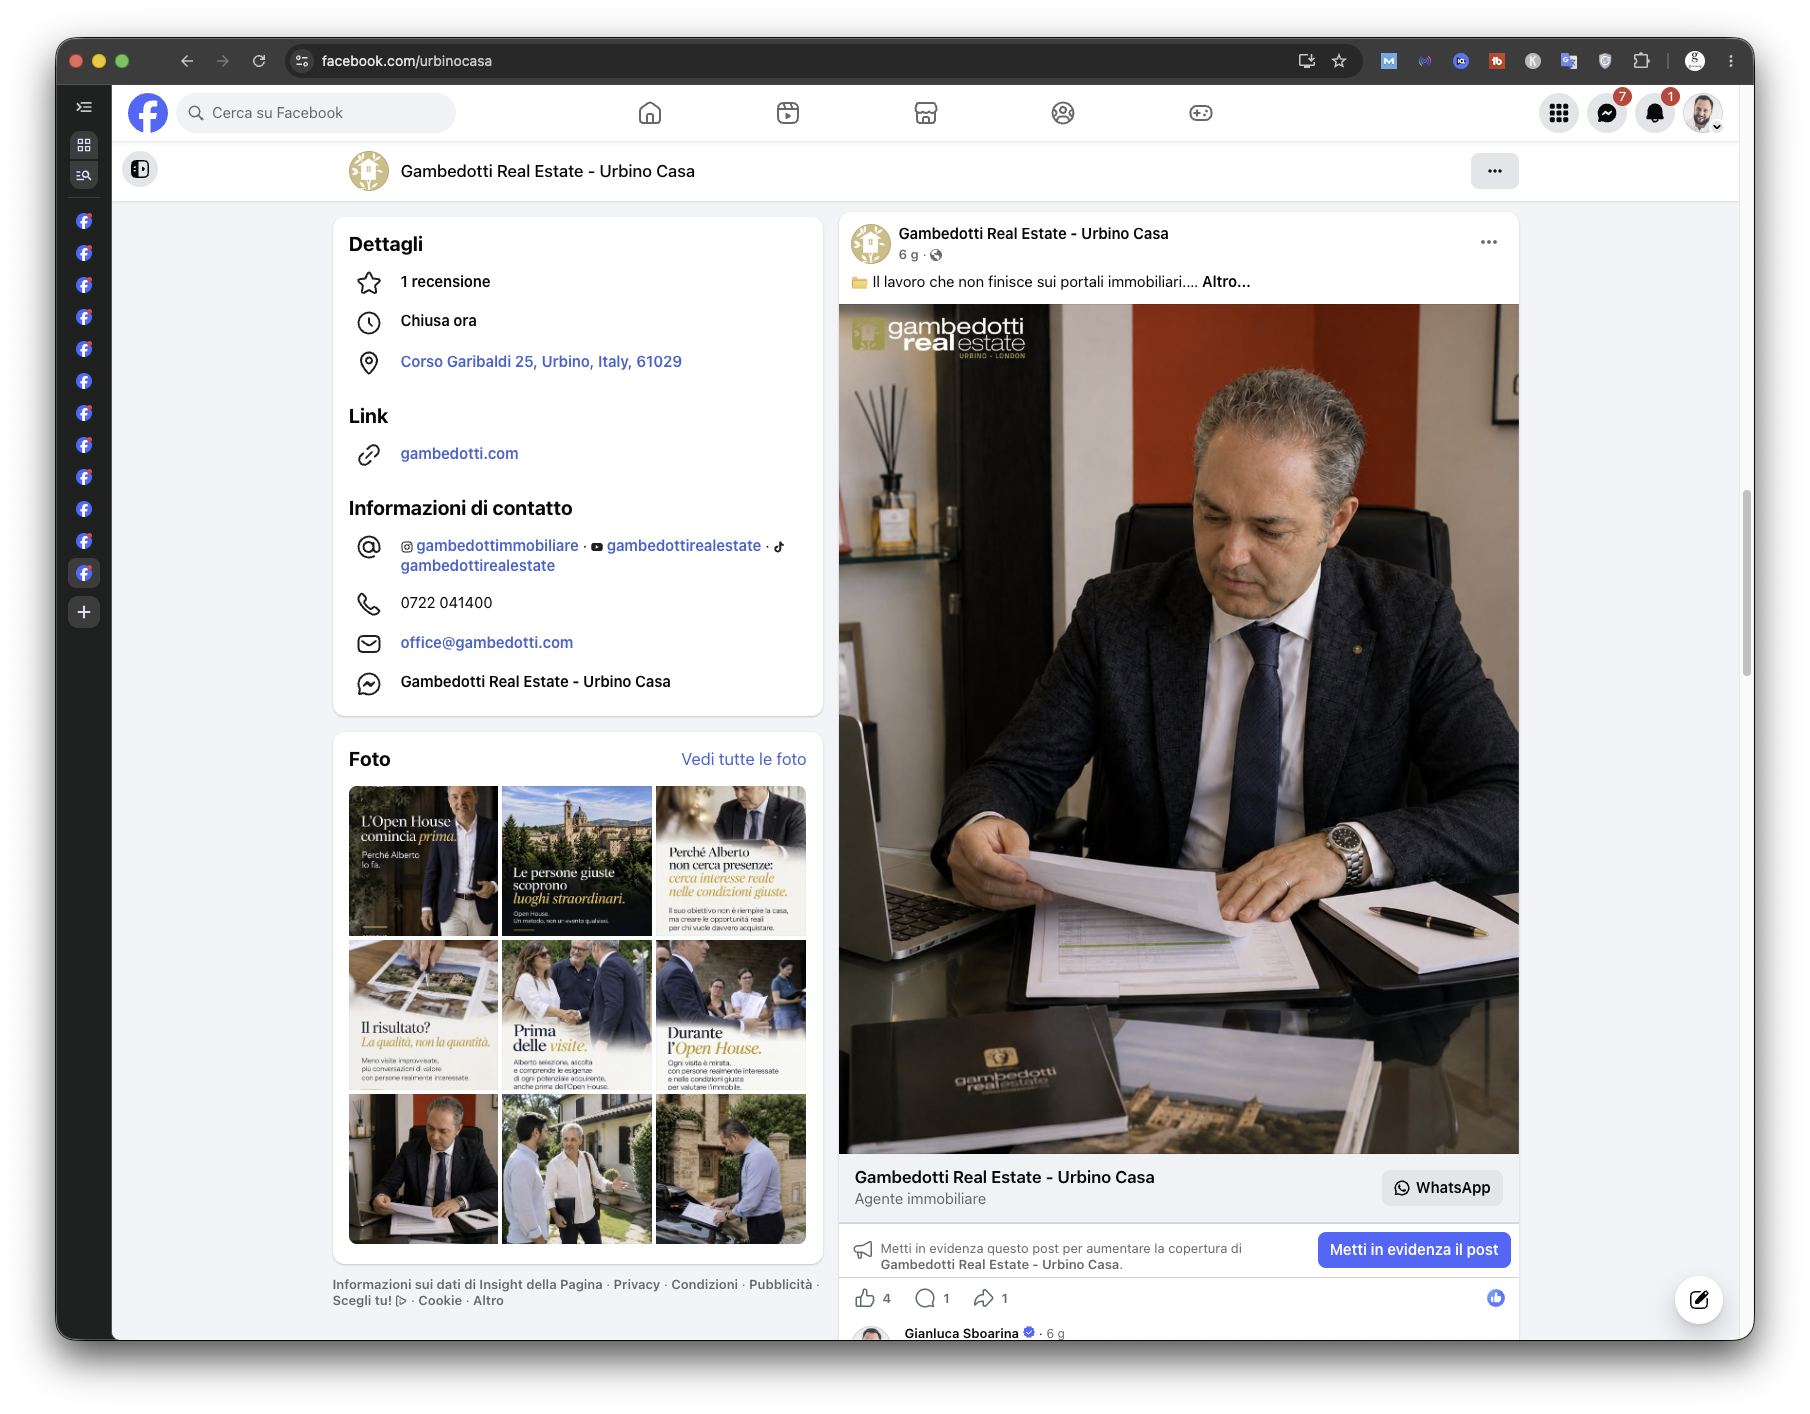Click Cookie footer link
The width and height of the screenshot is (1810, 1414).
coord(440,1301)
